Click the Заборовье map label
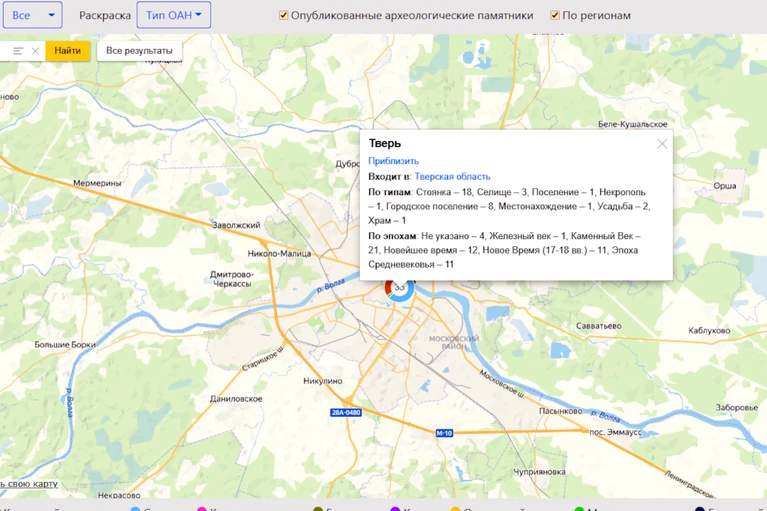 coord(737,407)
